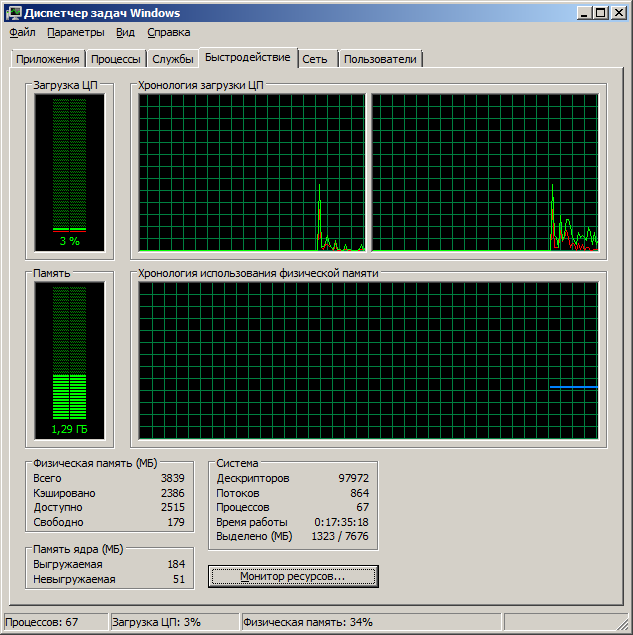Click the memory gauge showing 1,29 ГБ
This screenshot has height=635, width=633.
coord(69,361)
